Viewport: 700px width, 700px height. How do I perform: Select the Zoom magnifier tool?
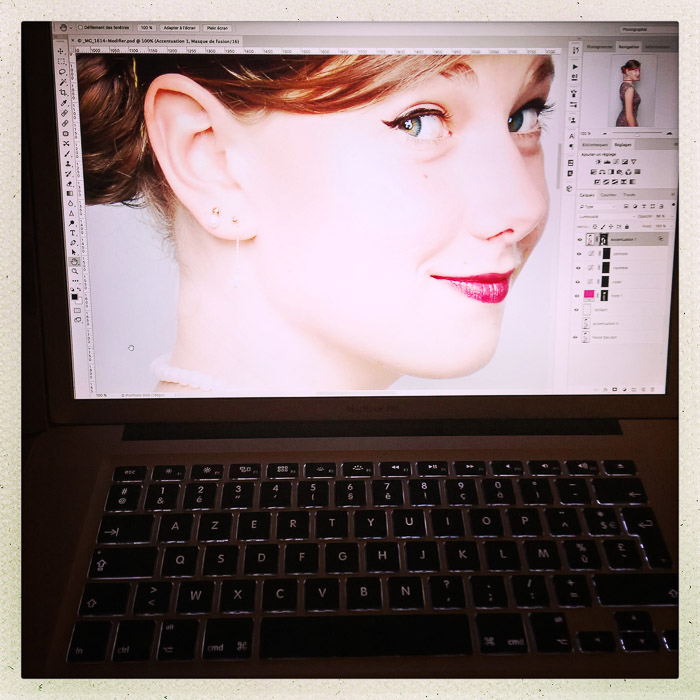75,271
